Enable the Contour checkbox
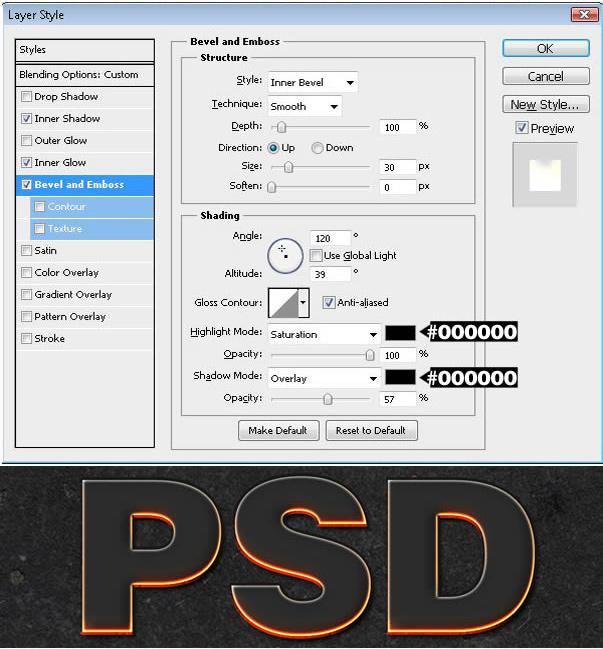603x649 pixels. (40, 207)
